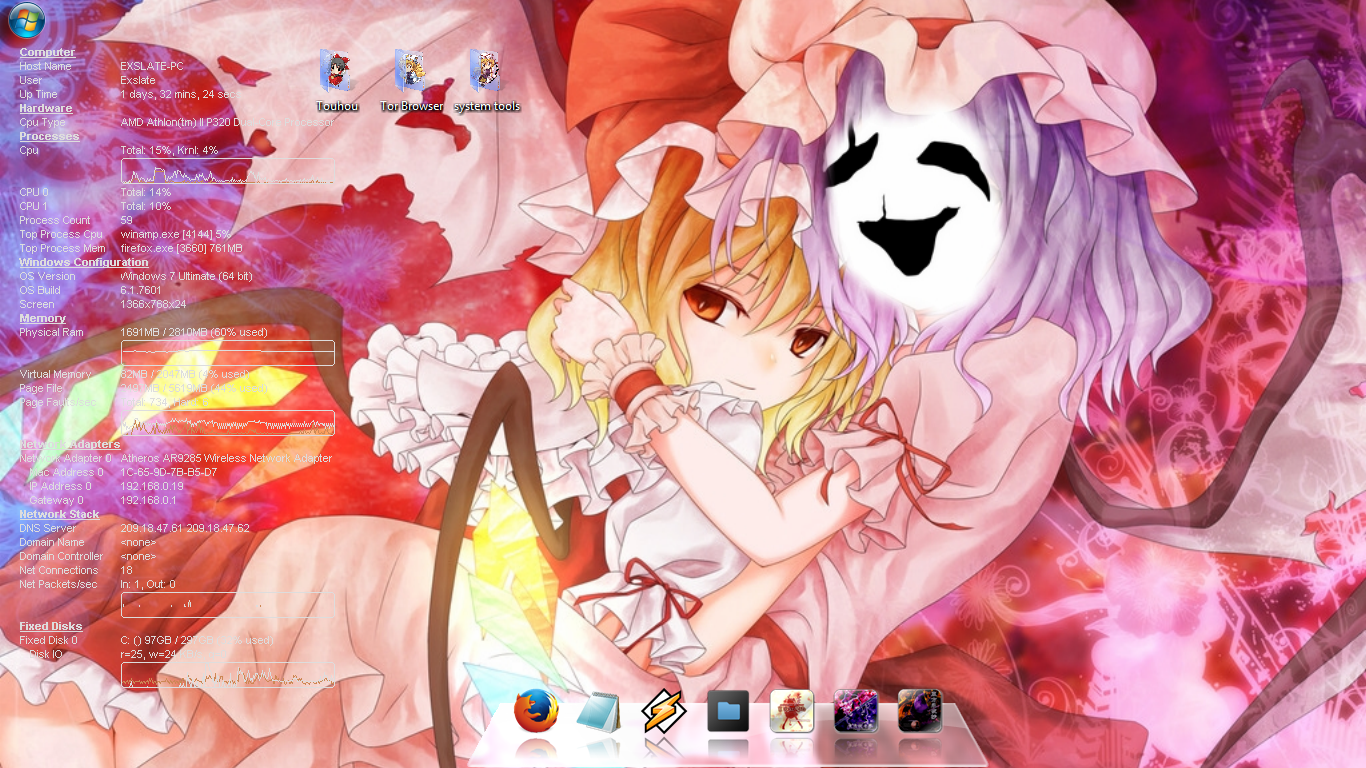Image resolution: width=1366 pixels, height=768 pixels.
Task: Launch Firefox from the dock
Action: [535, 711]
